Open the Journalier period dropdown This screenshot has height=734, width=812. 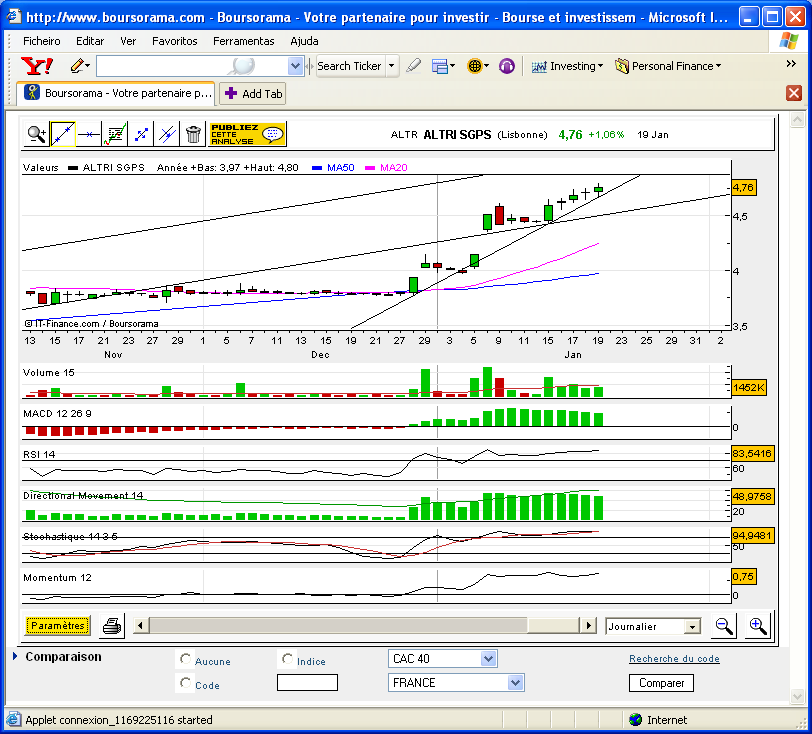tap(653, 627)
